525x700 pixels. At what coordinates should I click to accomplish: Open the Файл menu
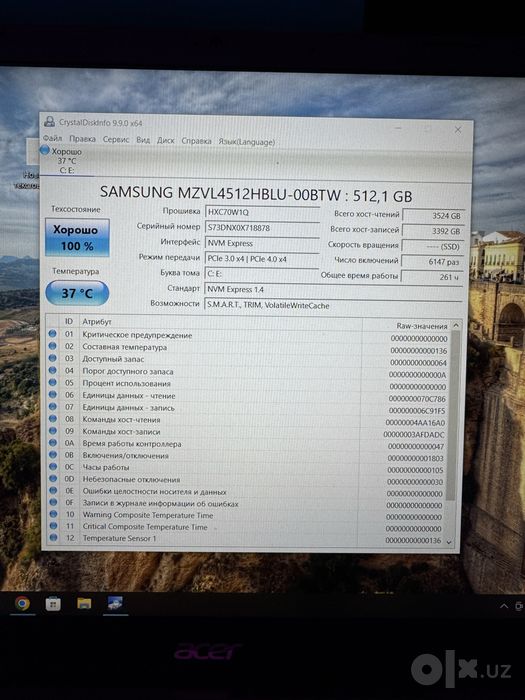pyautogui.click(x=52, y=138)
